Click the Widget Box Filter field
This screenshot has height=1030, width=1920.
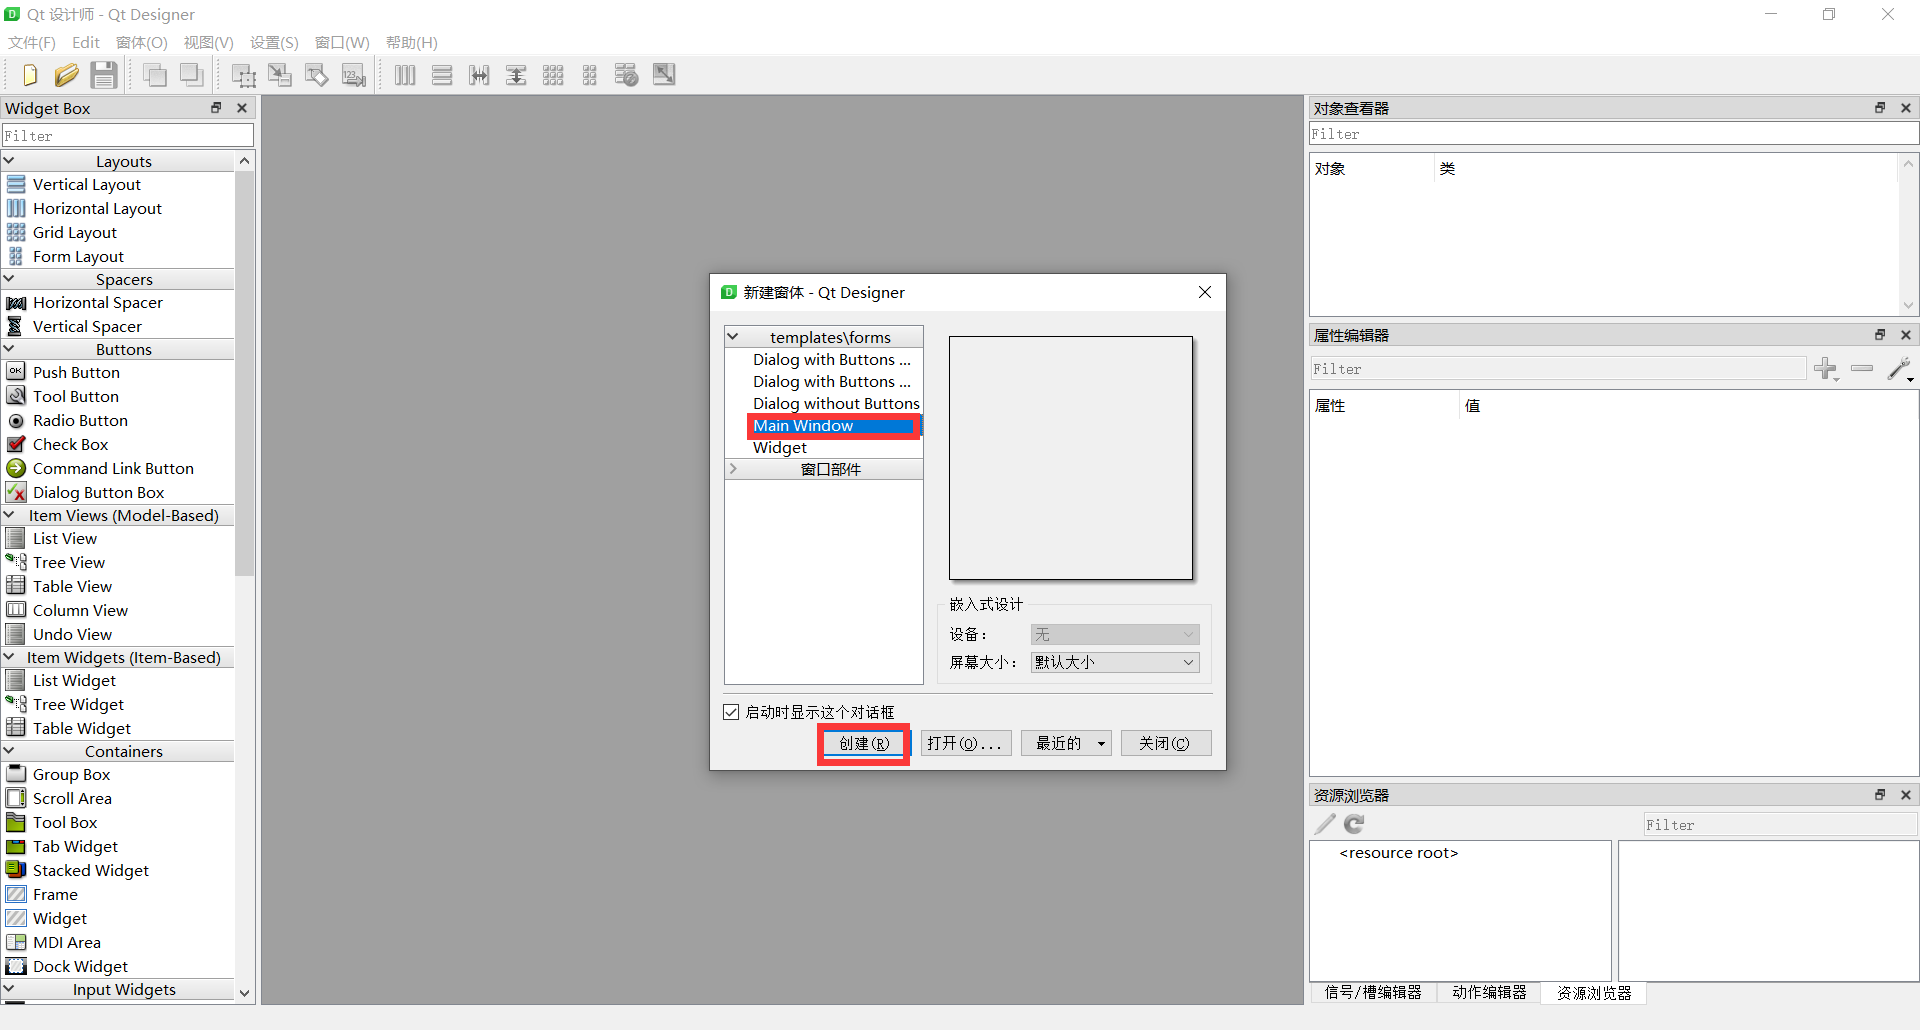pos(128,136)
